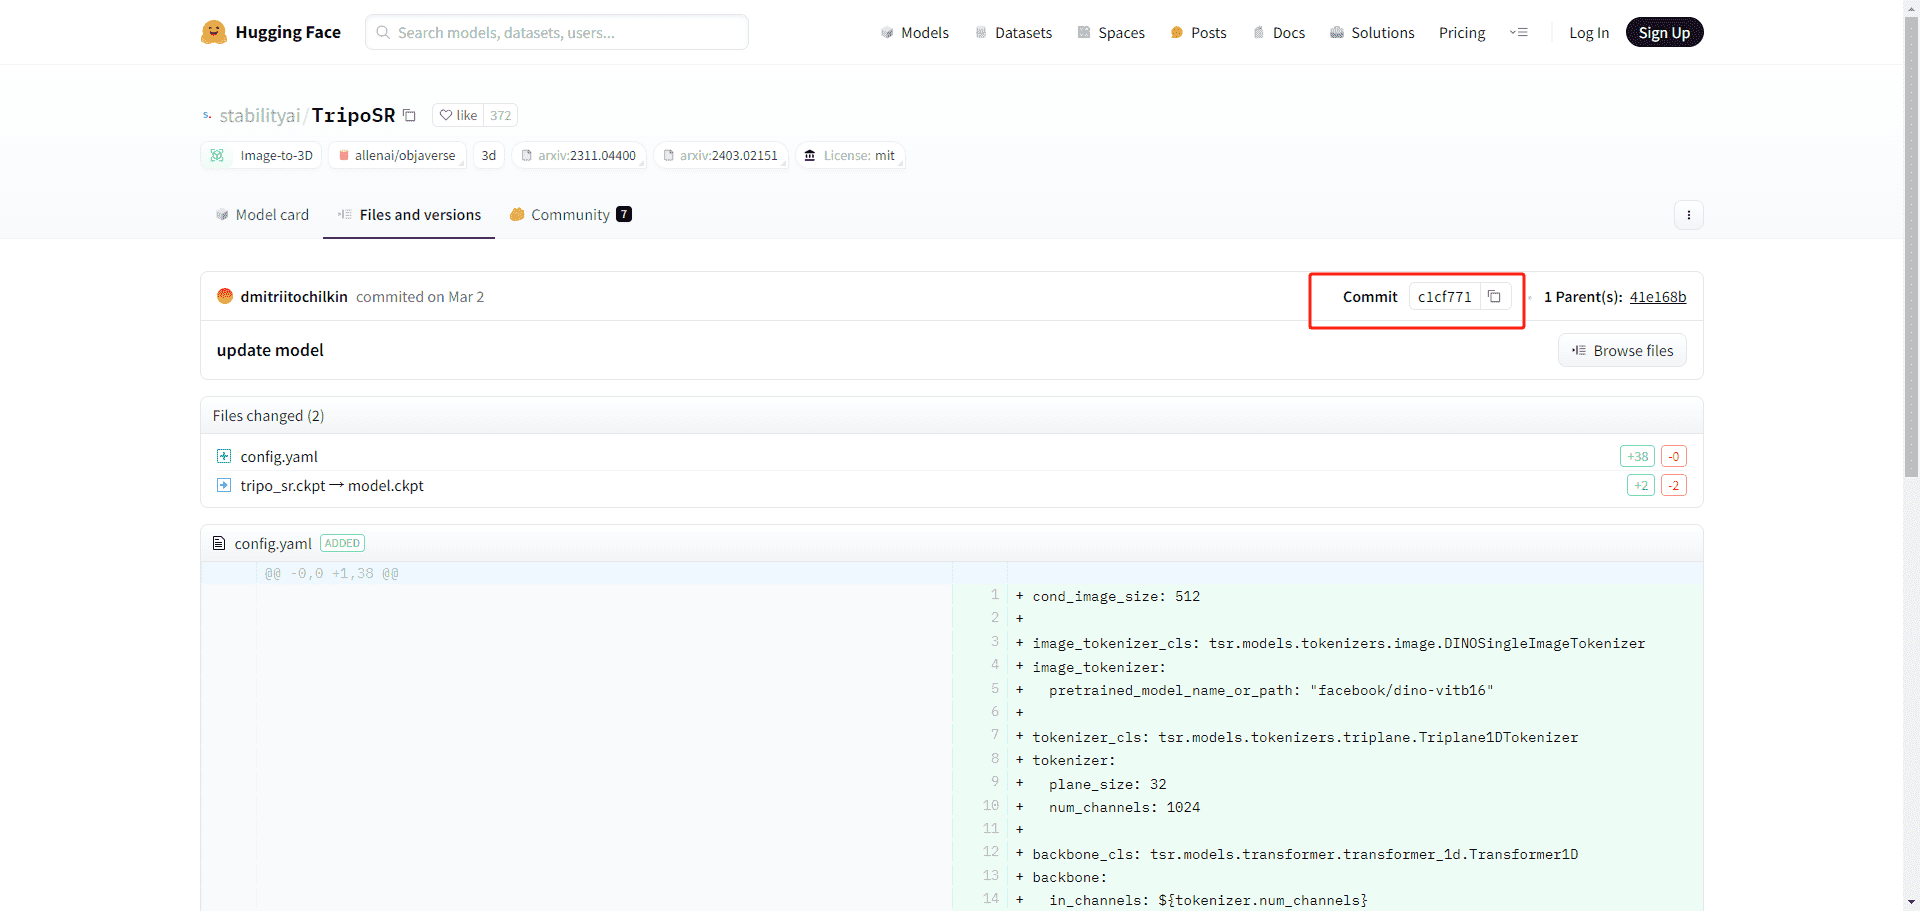This screenshot has width=1920, height=911.
Task: Open parent commit 41e168b link
Action: point(1657,297)
